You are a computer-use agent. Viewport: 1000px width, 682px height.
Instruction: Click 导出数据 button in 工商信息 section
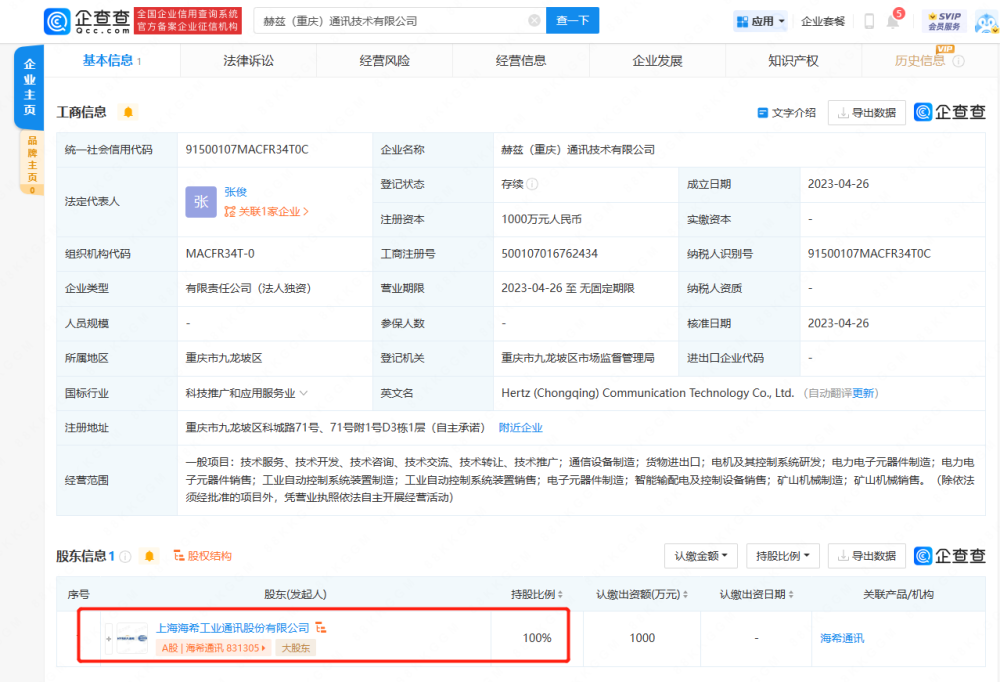867,113
